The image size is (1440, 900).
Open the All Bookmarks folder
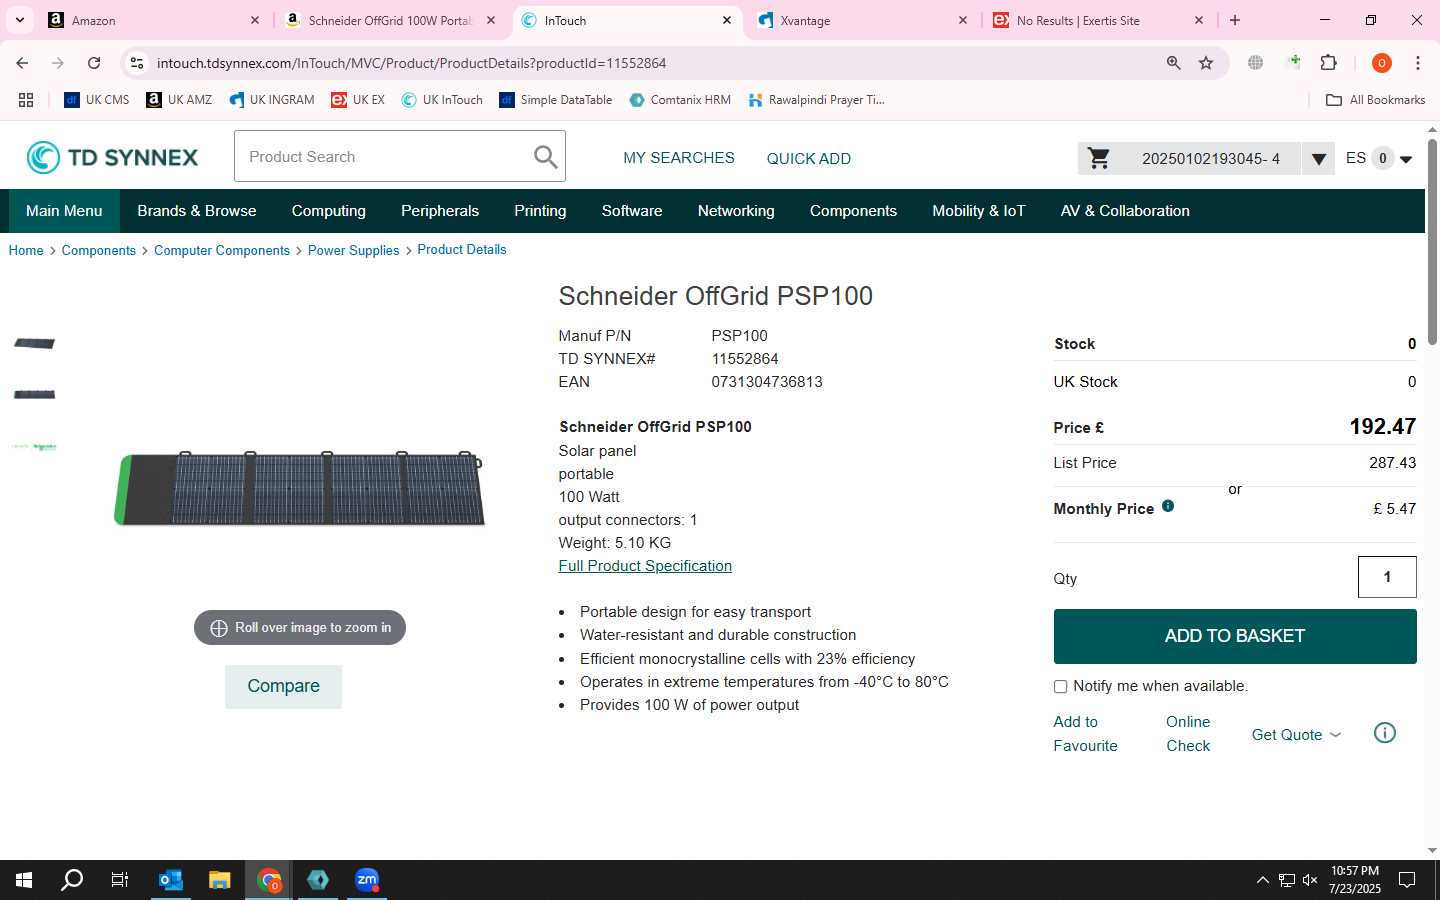(x=1376, y=100)
